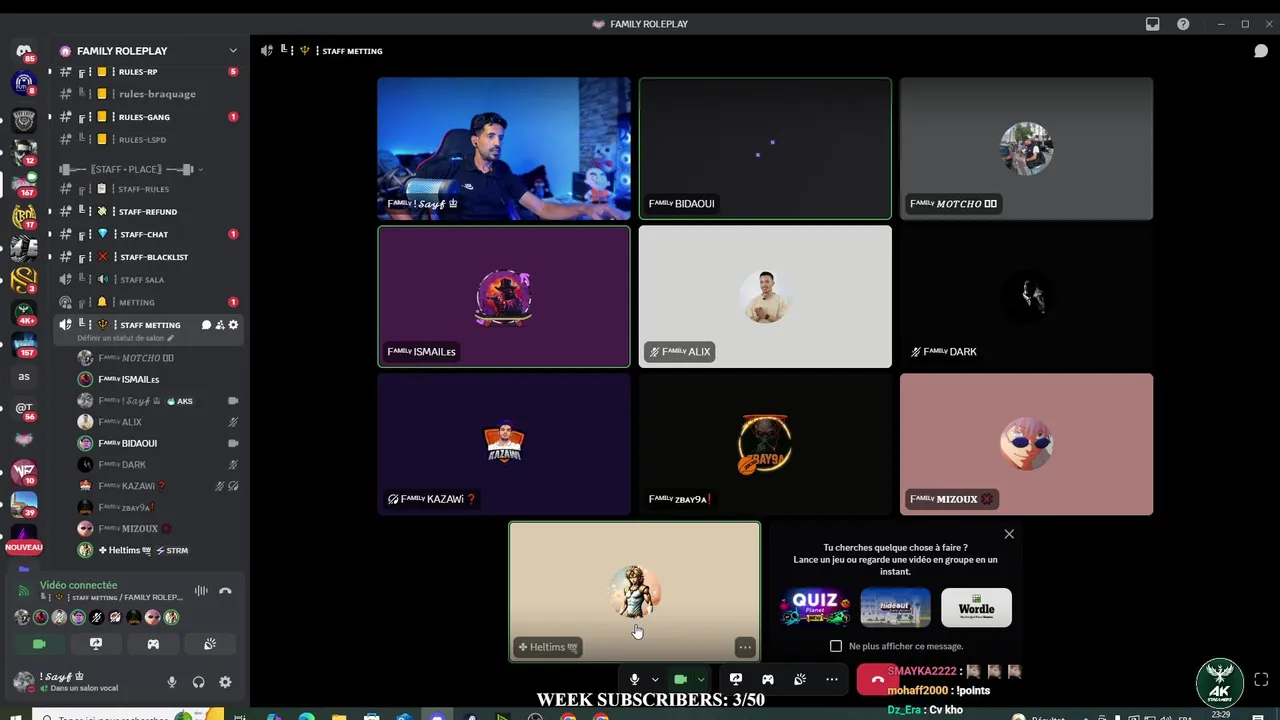Launch hideout activity

(896, 607)
